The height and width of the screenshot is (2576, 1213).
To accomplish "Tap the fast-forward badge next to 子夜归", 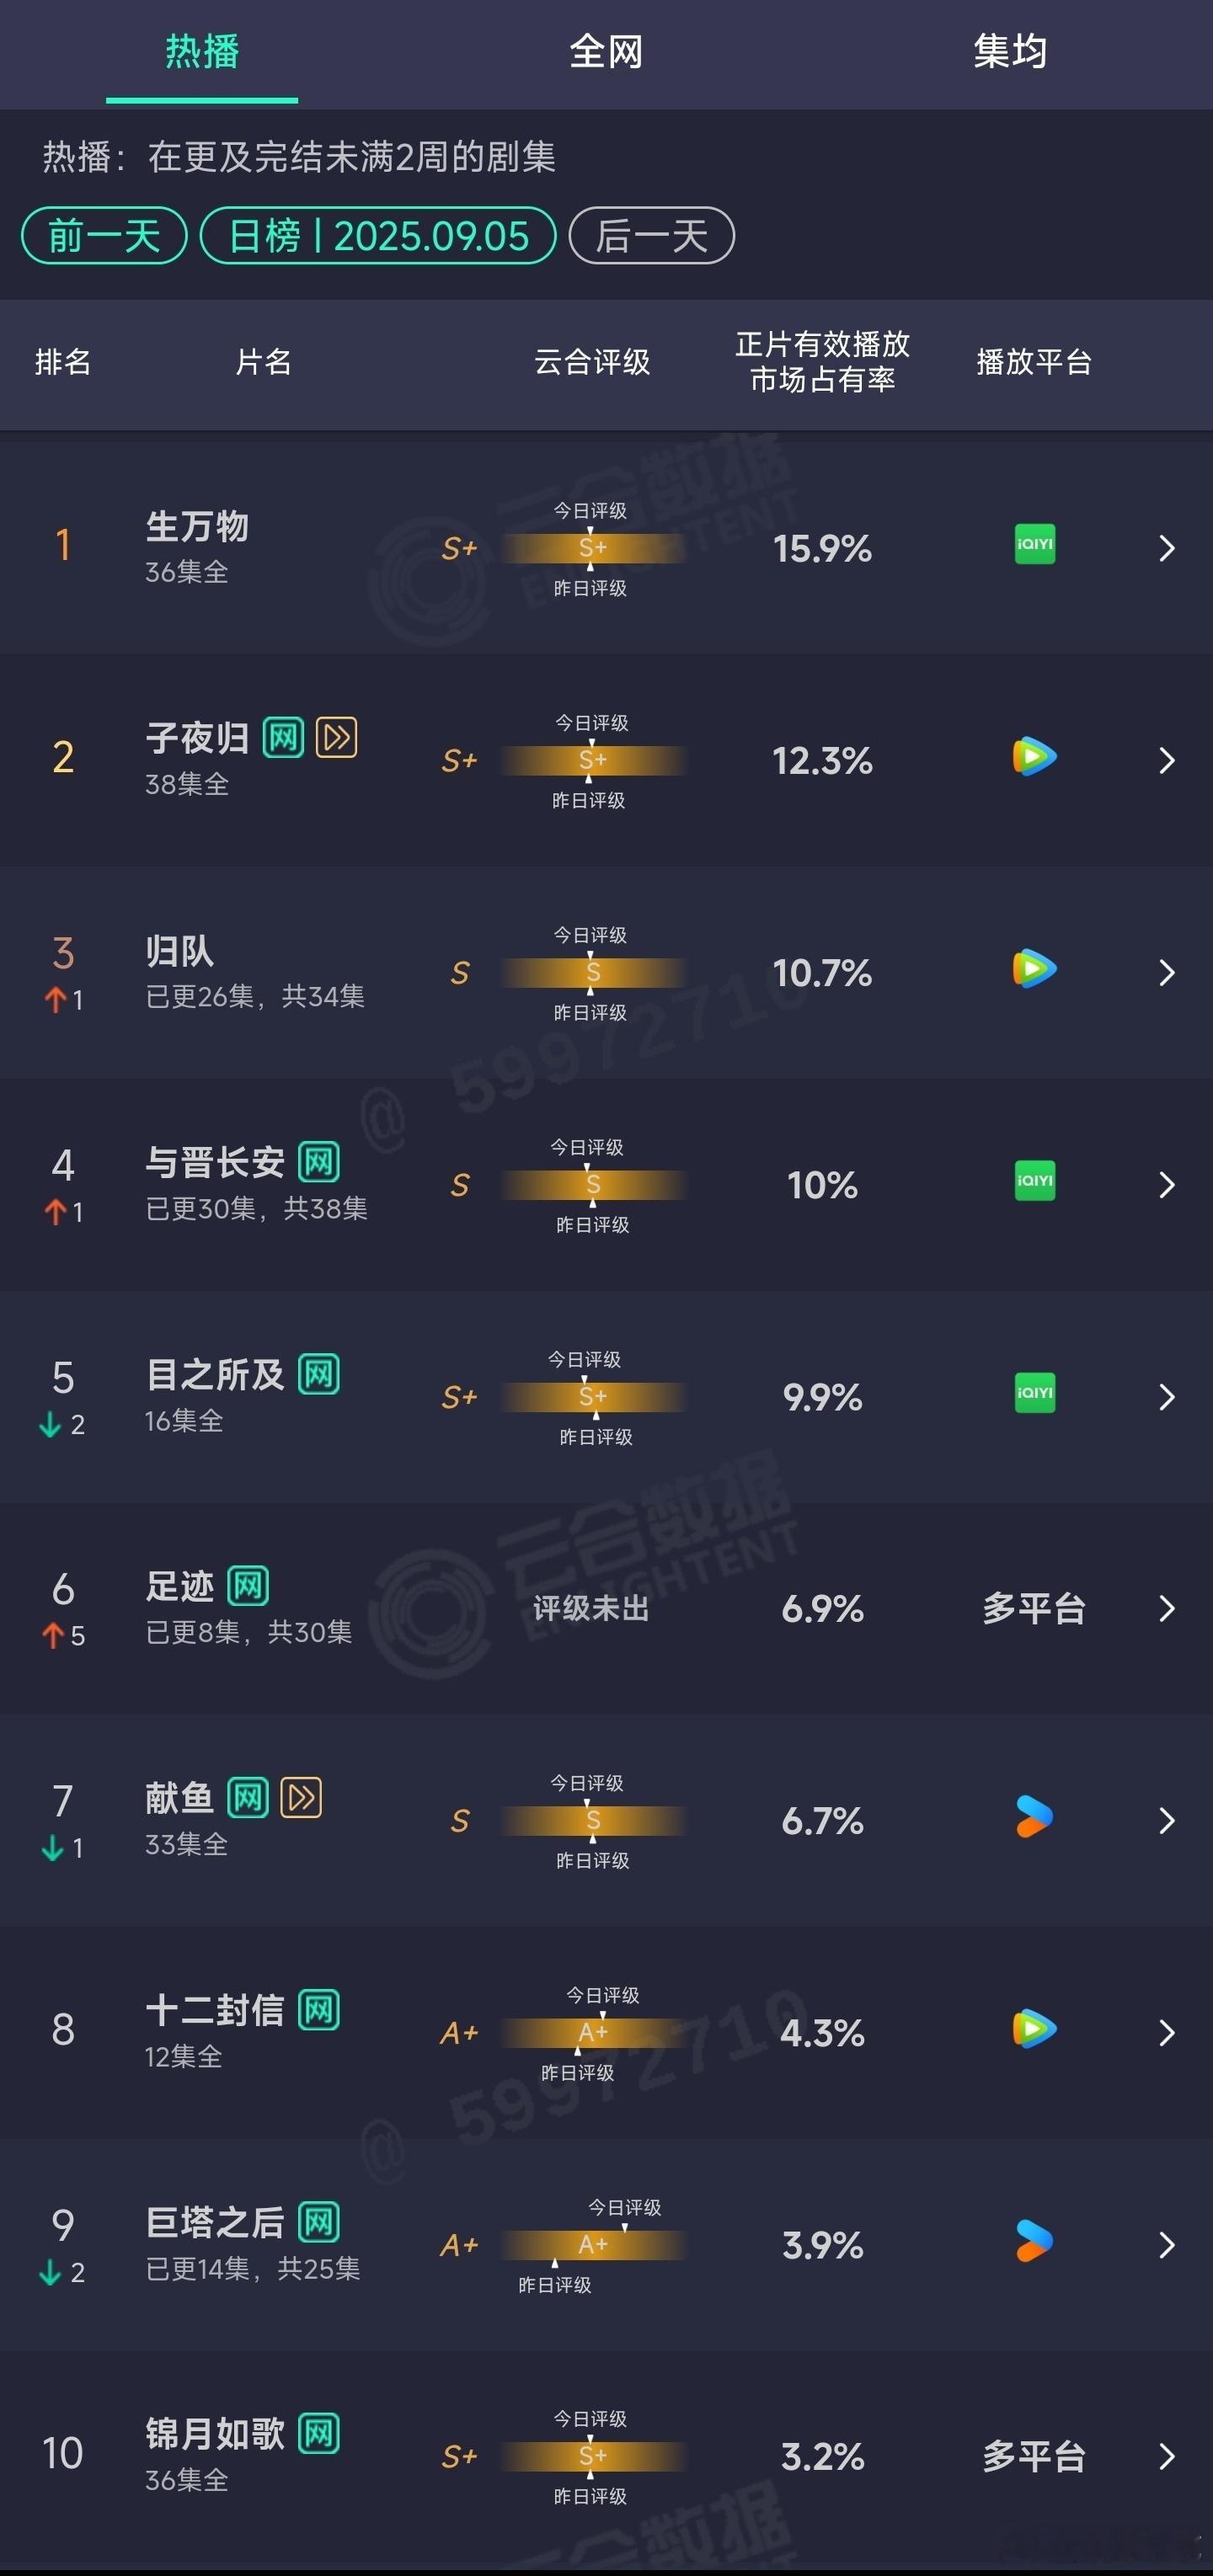I will (x=336, y=738).
